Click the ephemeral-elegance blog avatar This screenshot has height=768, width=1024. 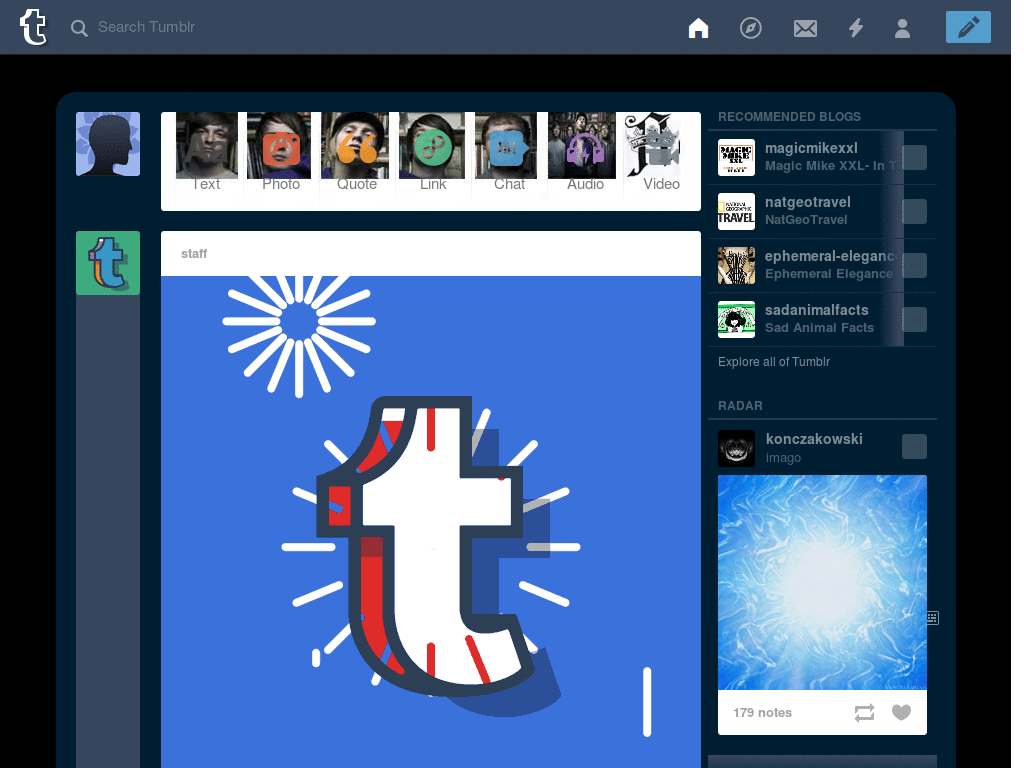pos(736,265)
